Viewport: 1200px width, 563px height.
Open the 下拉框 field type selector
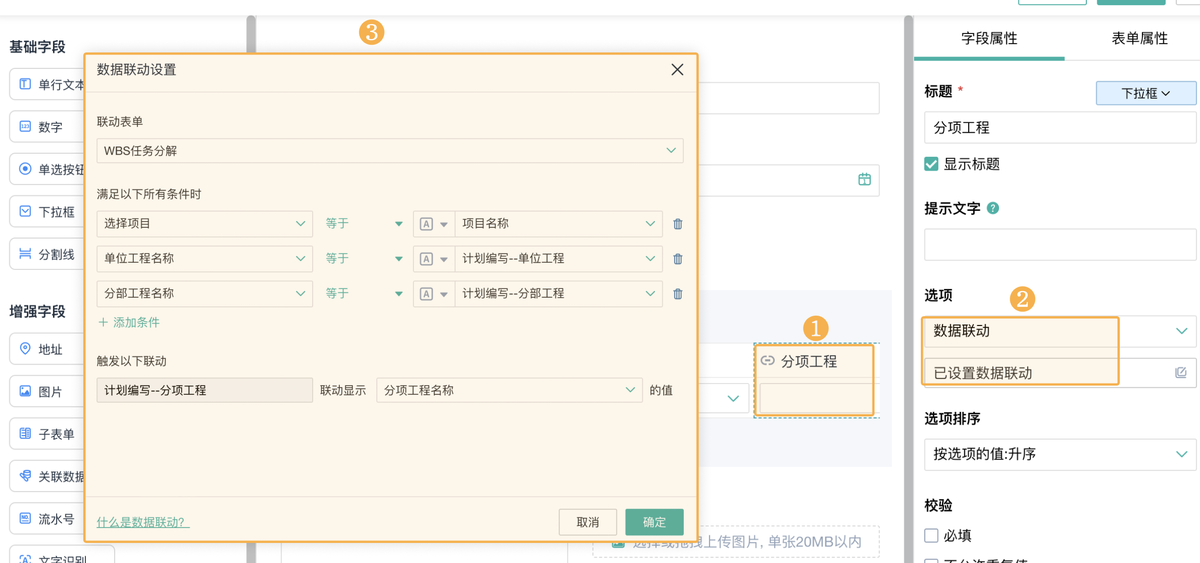tap(1146, 93)
